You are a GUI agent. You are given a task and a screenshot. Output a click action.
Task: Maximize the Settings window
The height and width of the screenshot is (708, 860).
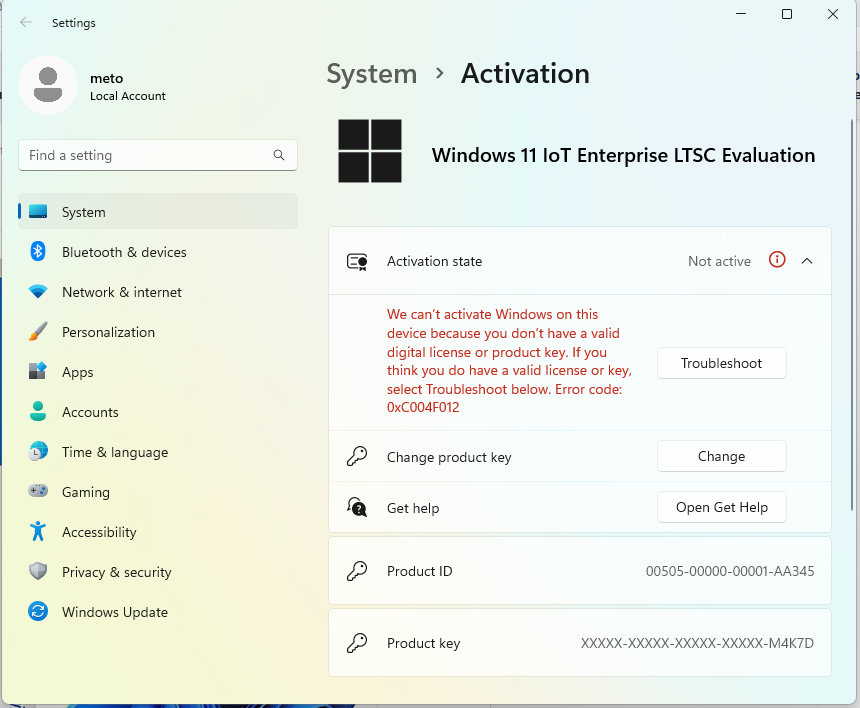pos(787,14)
